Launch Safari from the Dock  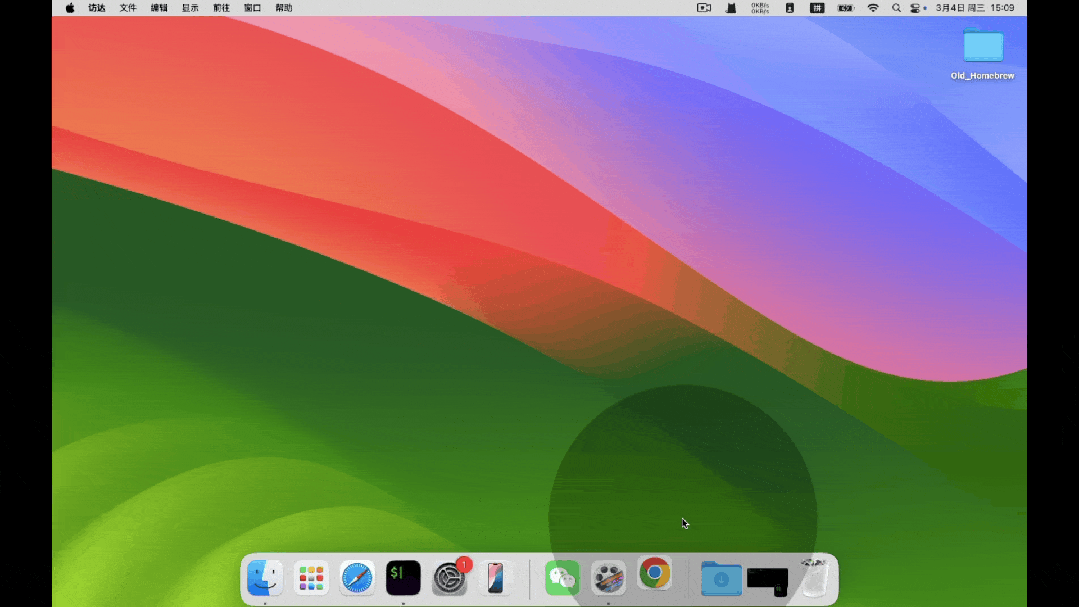point(357,578)
